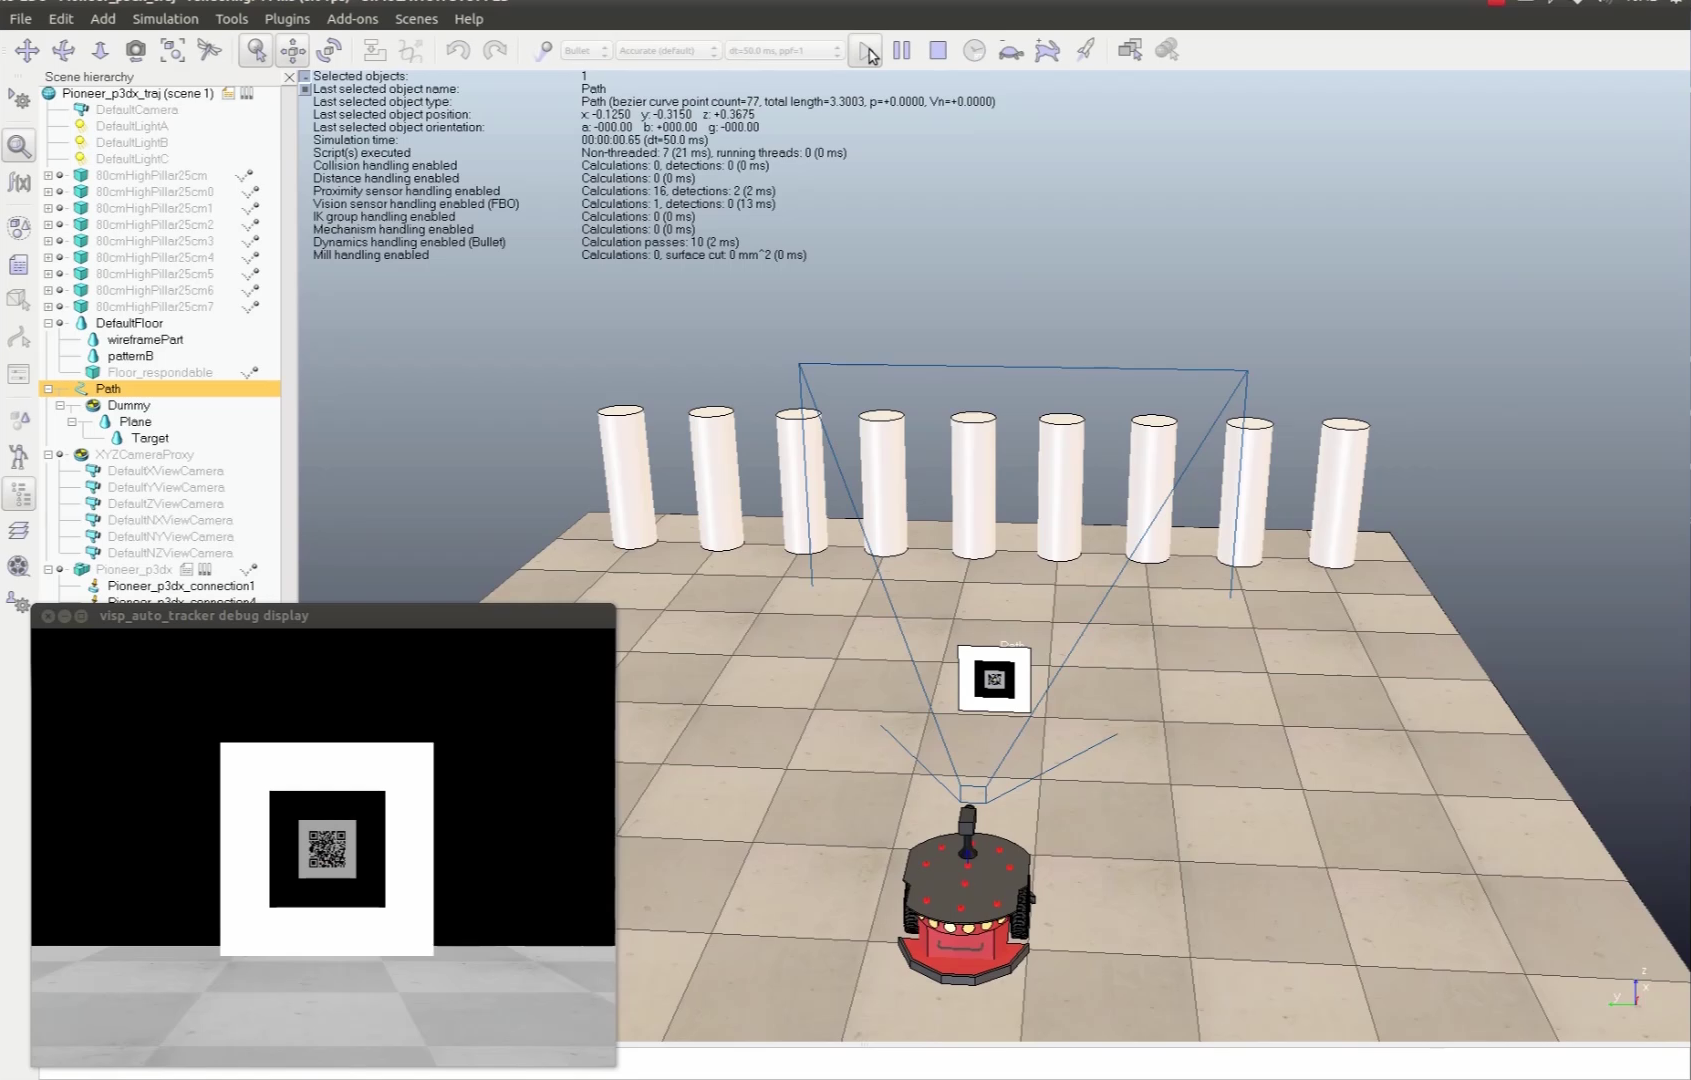Collapse the XYZCameraProxy tree node

pyautogui.click(x=48, y=455)
